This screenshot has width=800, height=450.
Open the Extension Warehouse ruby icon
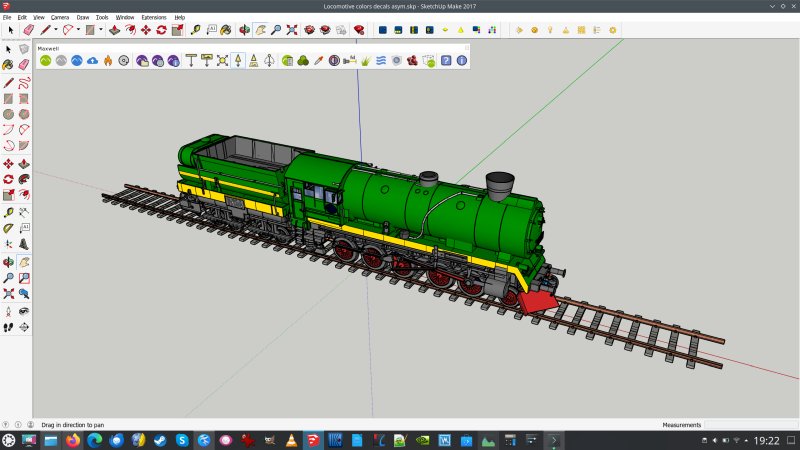click(x=359, y=30)
